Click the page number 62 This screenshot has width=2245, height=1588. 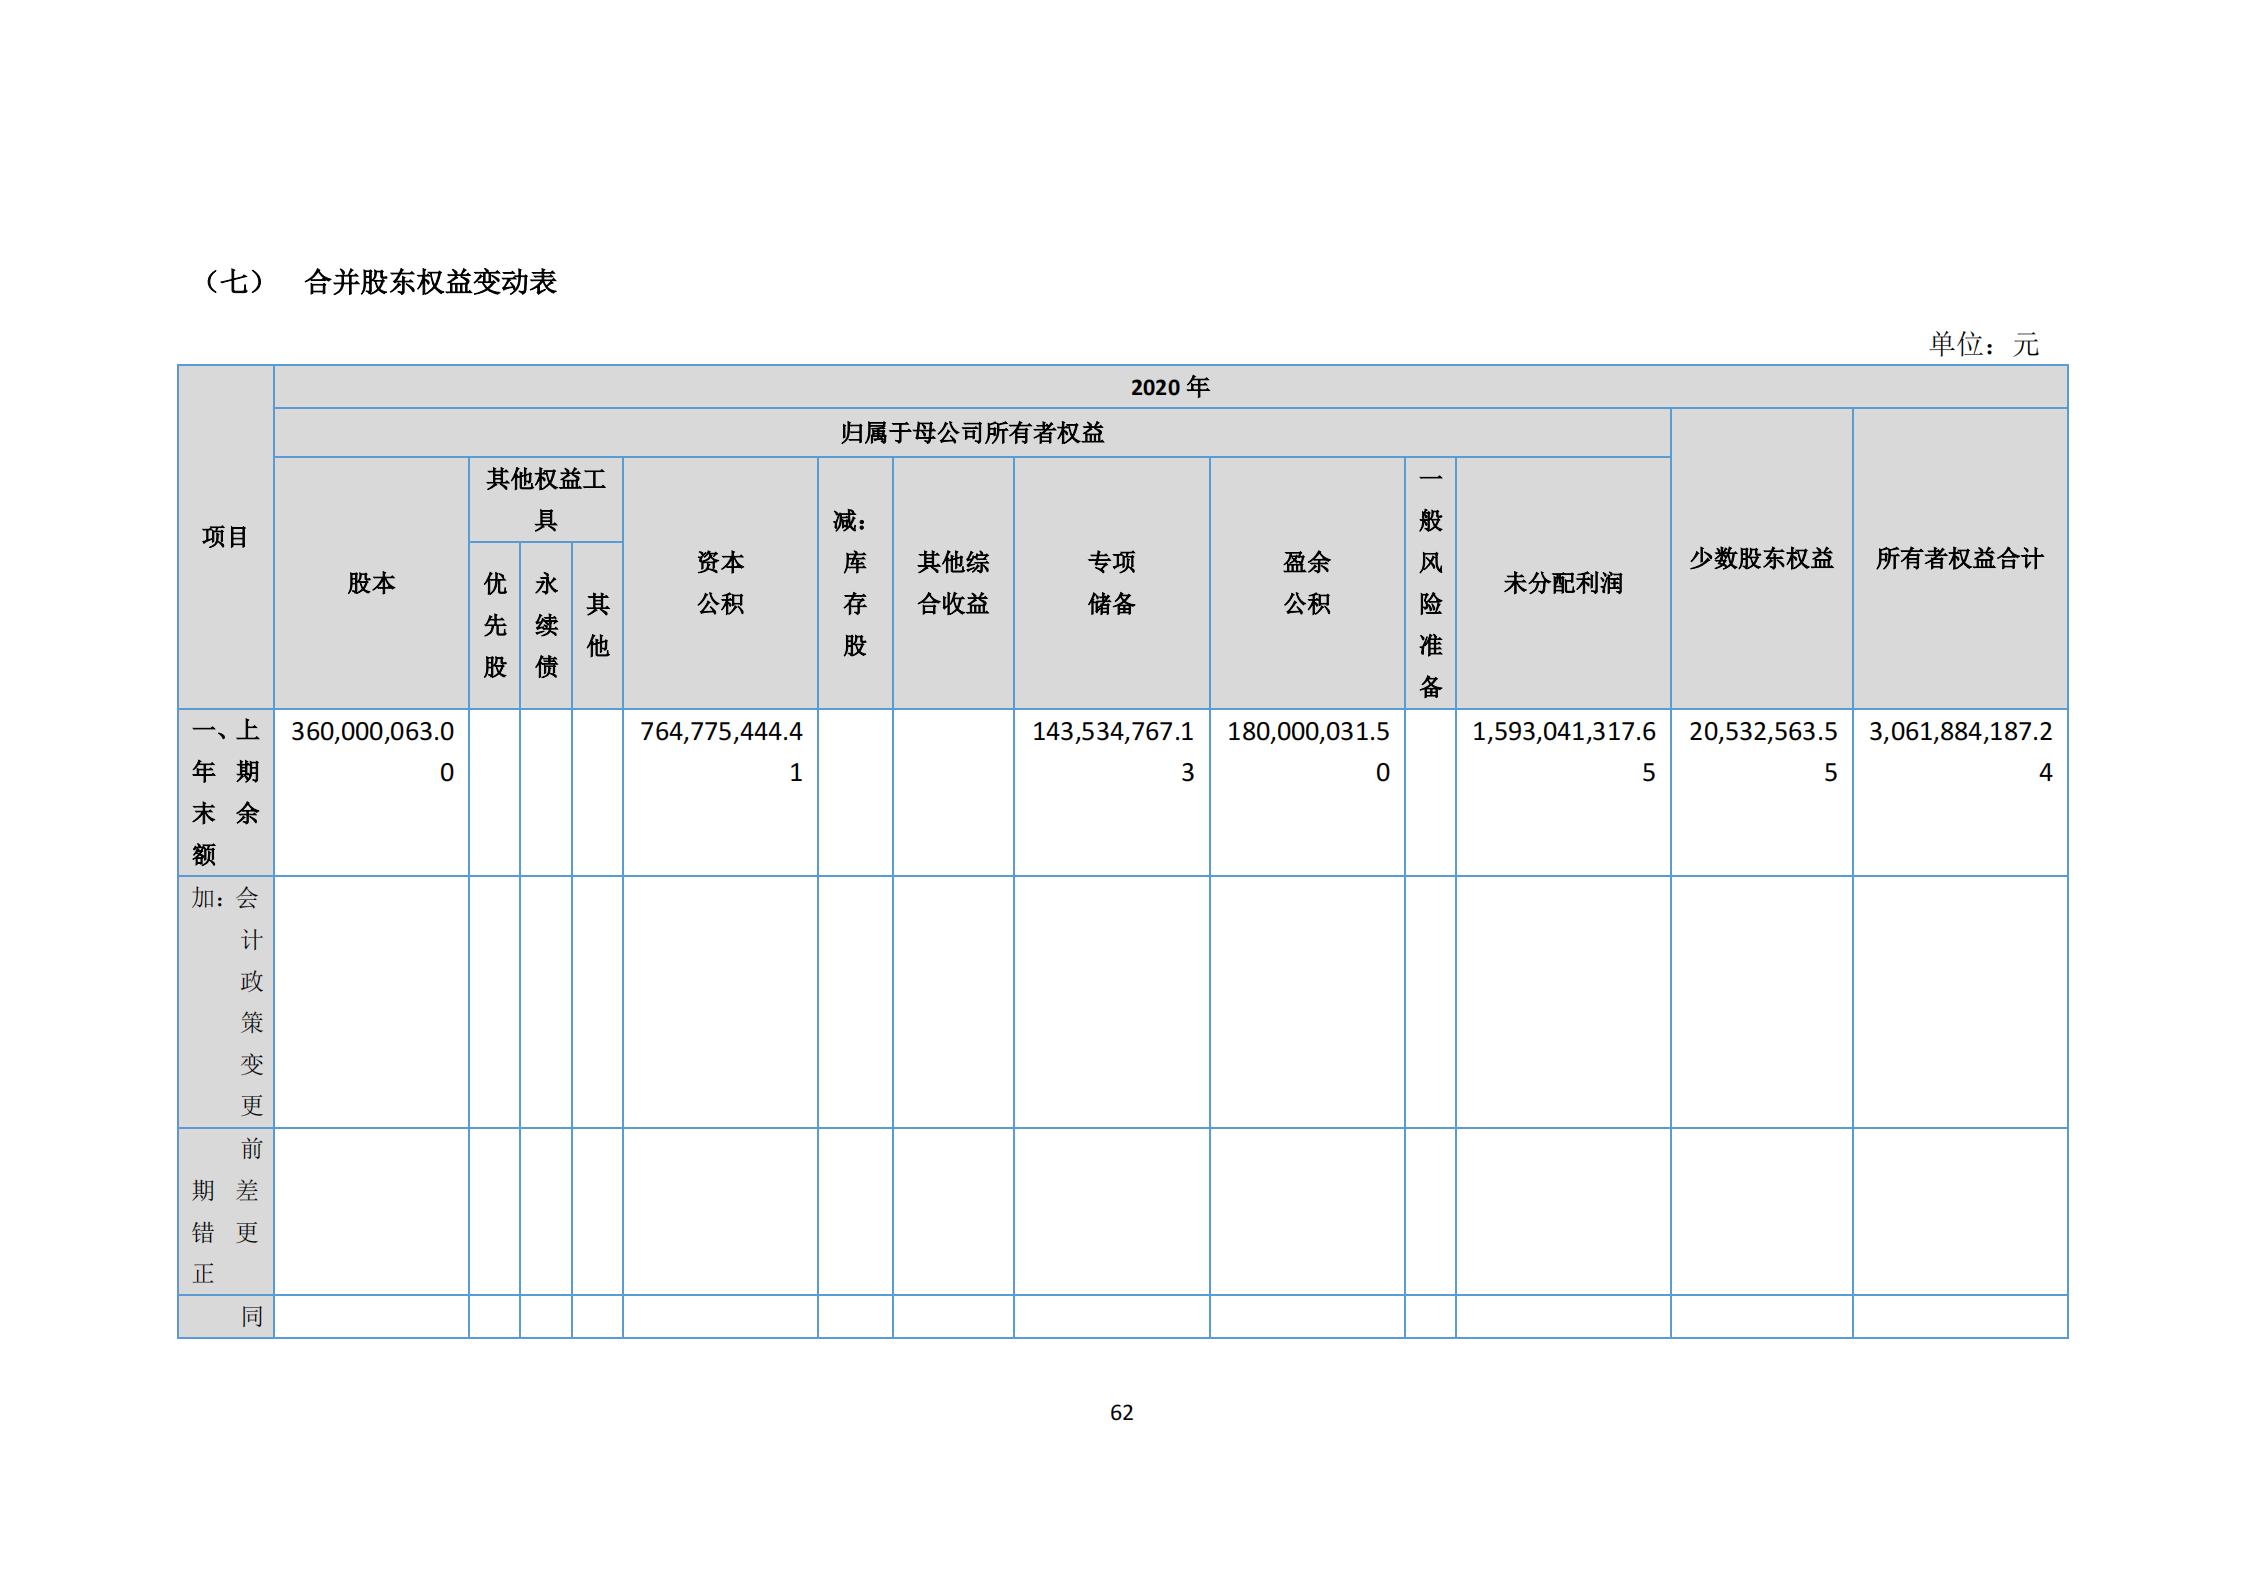click(1121, 1412)
